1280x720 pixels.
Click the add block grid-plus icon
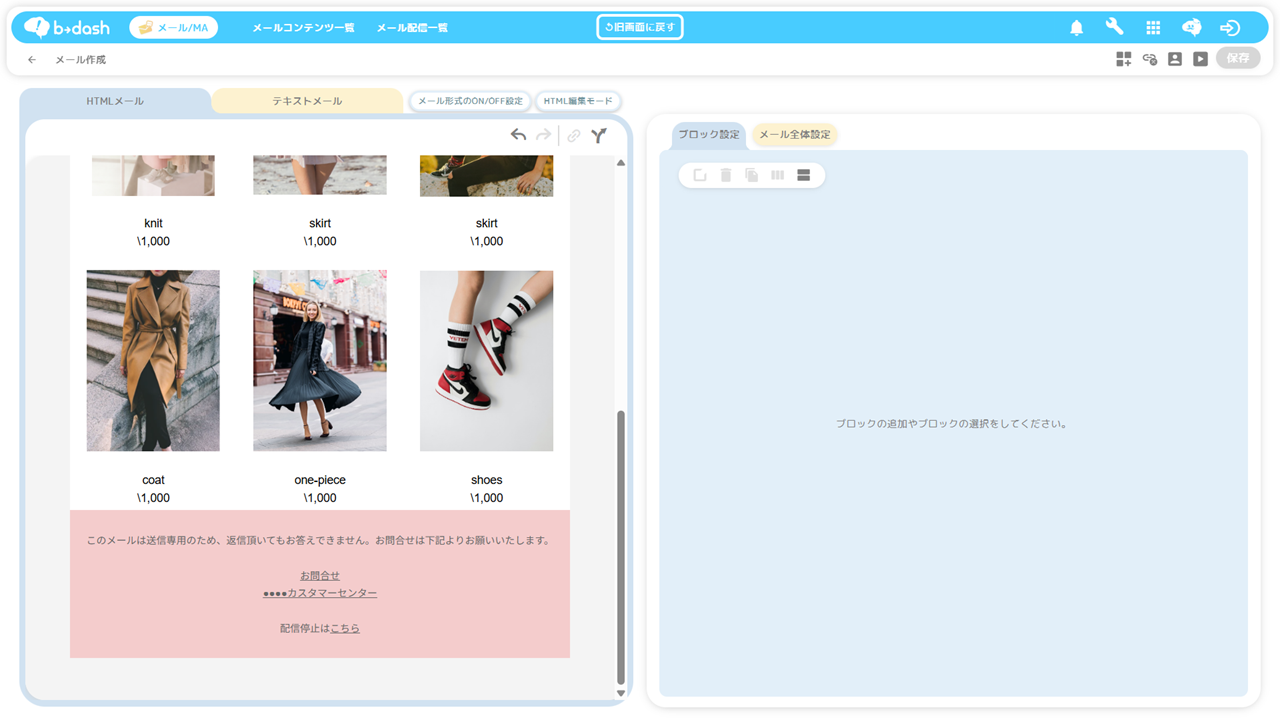tap(1124, 59)
